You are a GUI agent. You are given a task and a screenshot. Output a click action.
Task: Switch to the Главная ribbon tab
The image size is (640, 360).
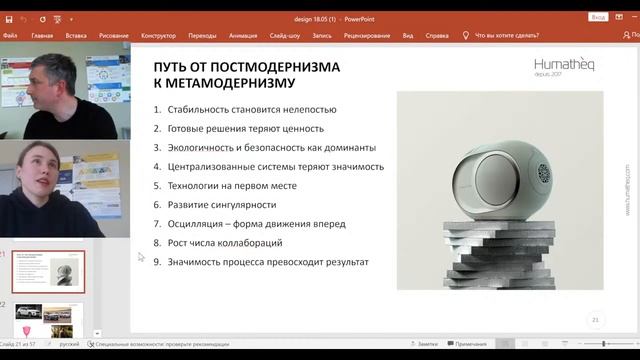pos(42,36)
